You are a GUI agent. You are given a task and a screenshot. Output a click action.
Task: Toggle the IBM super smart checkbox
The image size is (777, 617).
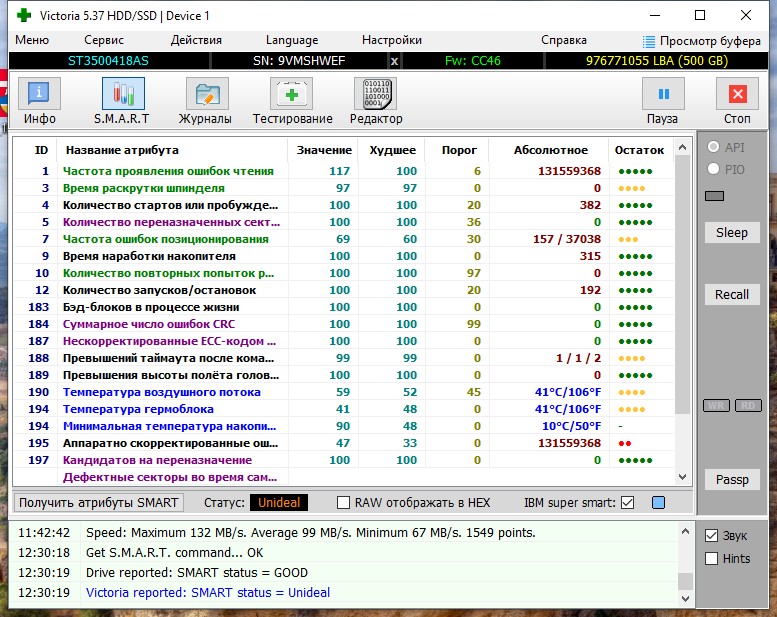pos(627,503)
